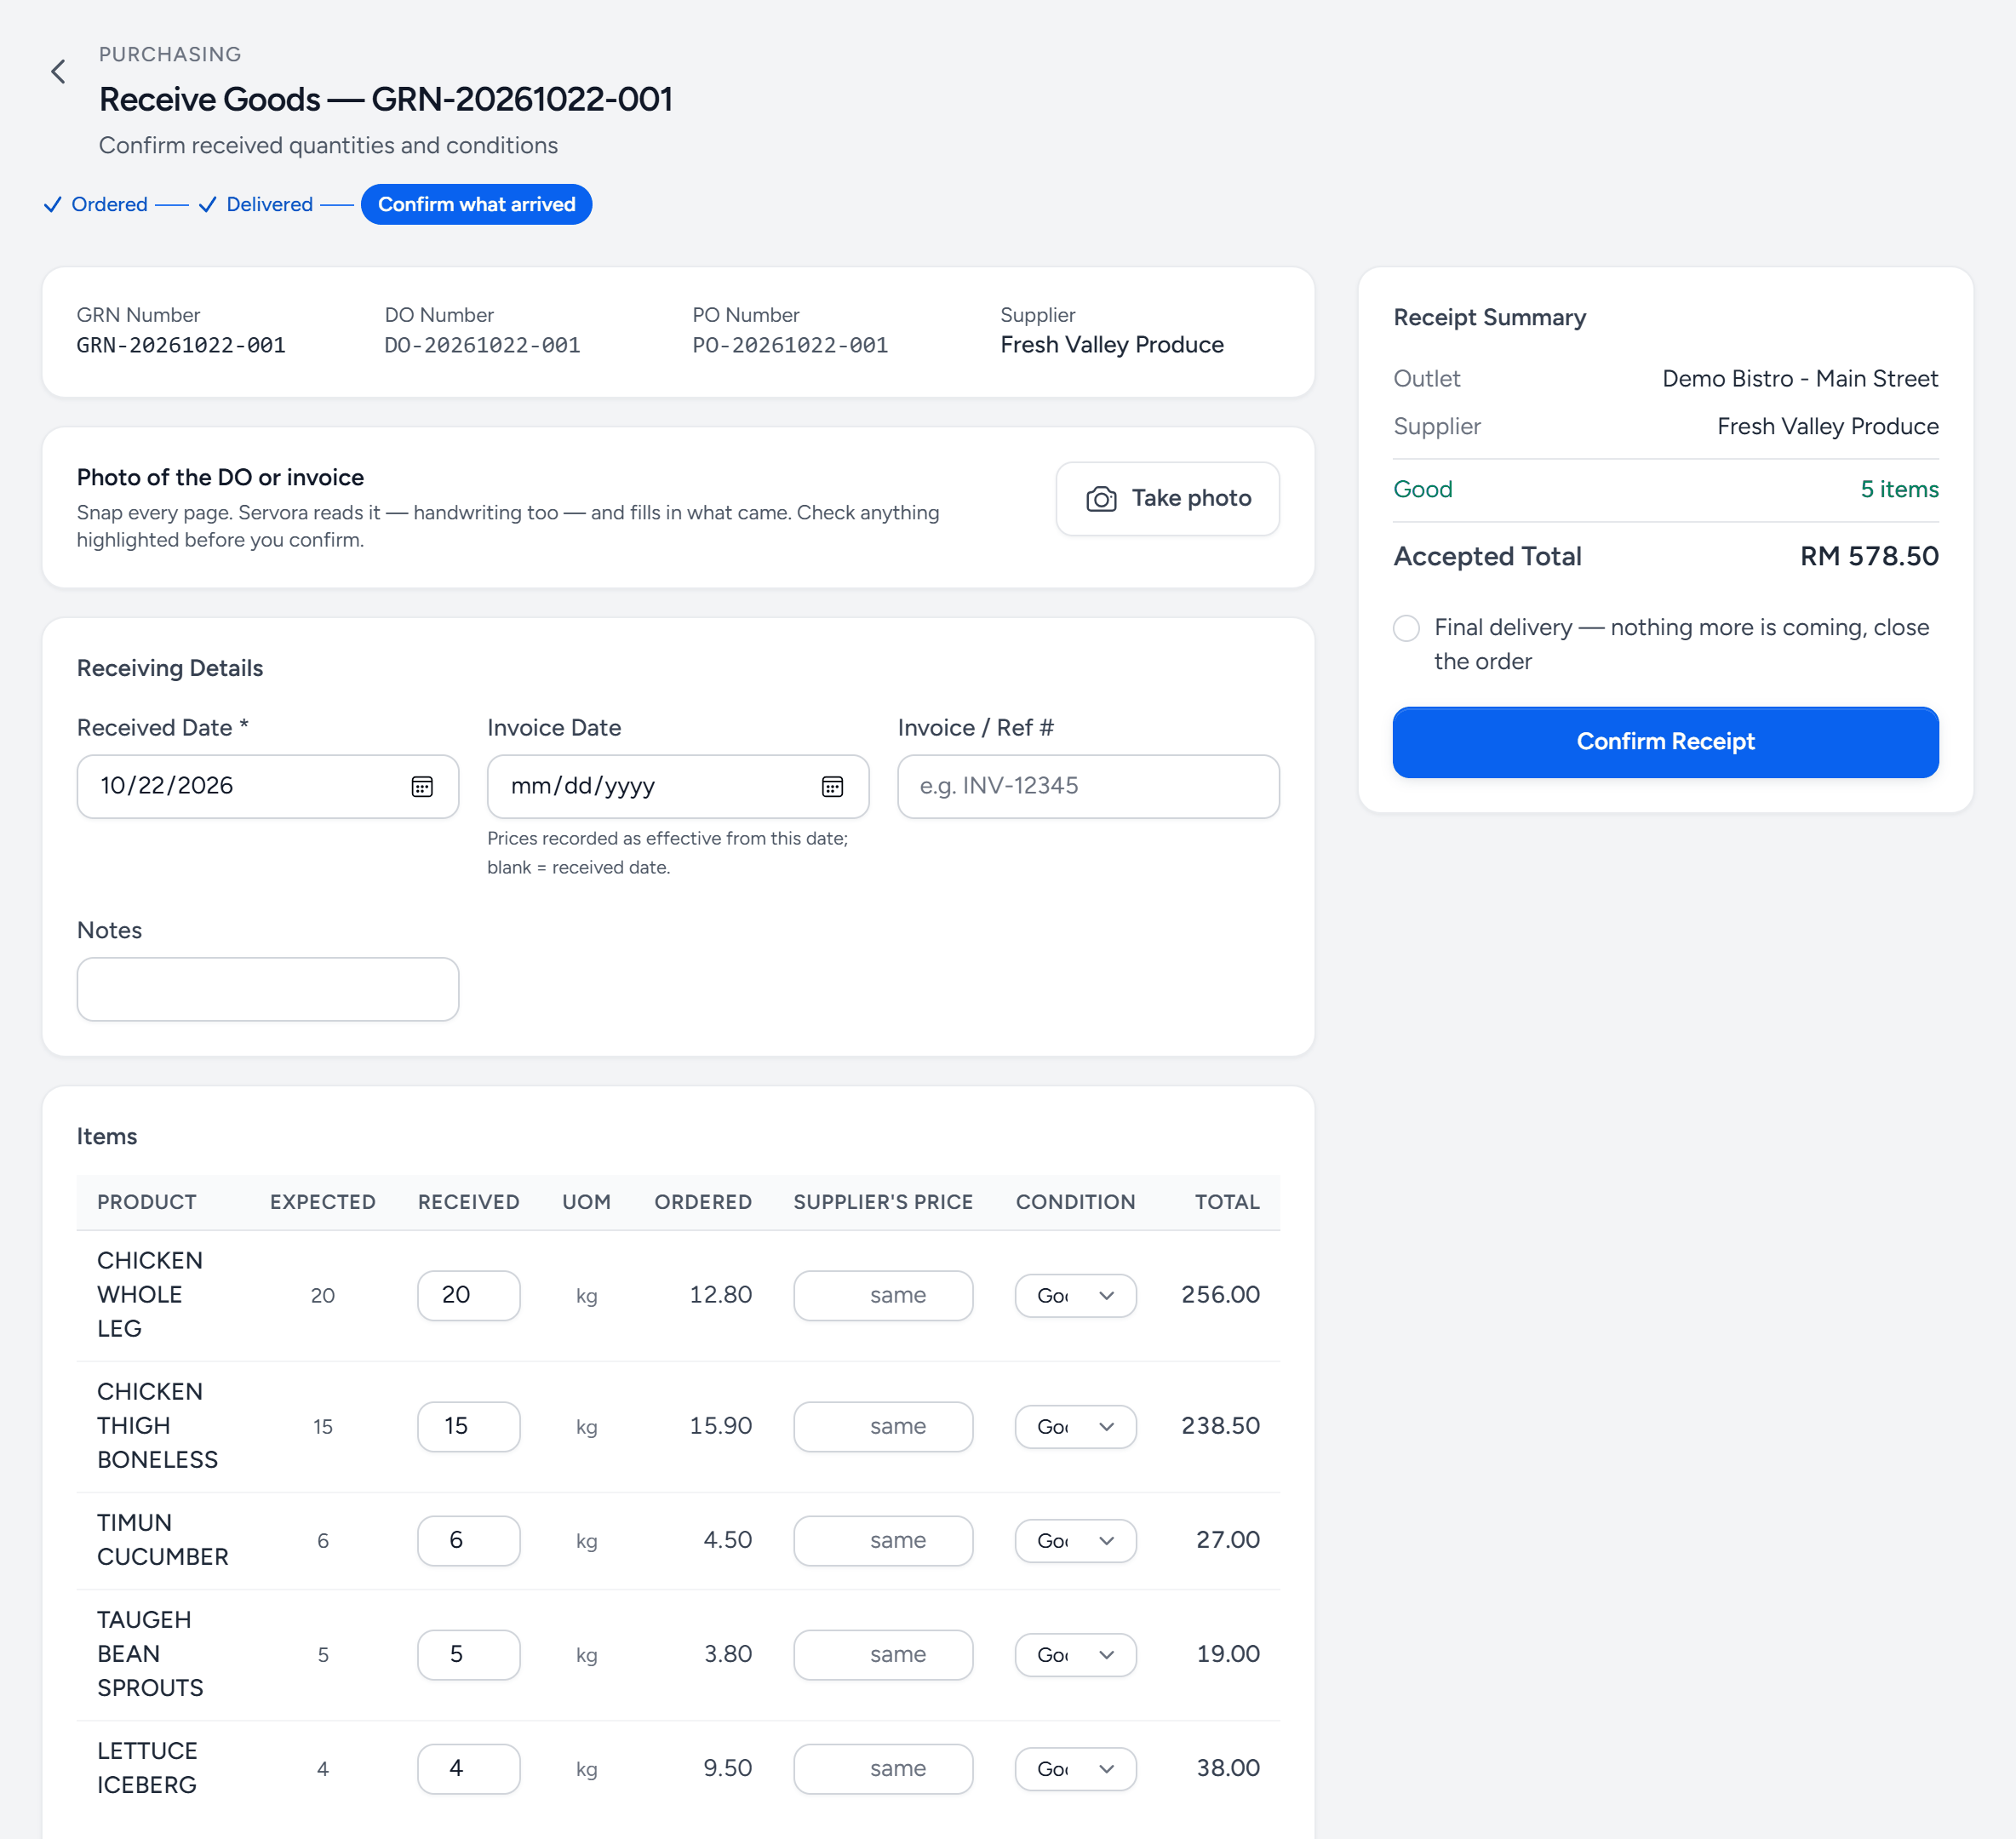Image resolution: width=2016 pixels, height=1839 pixels.
Task: Click the checkmark icon next to Ordered
Action: [53, 205]
